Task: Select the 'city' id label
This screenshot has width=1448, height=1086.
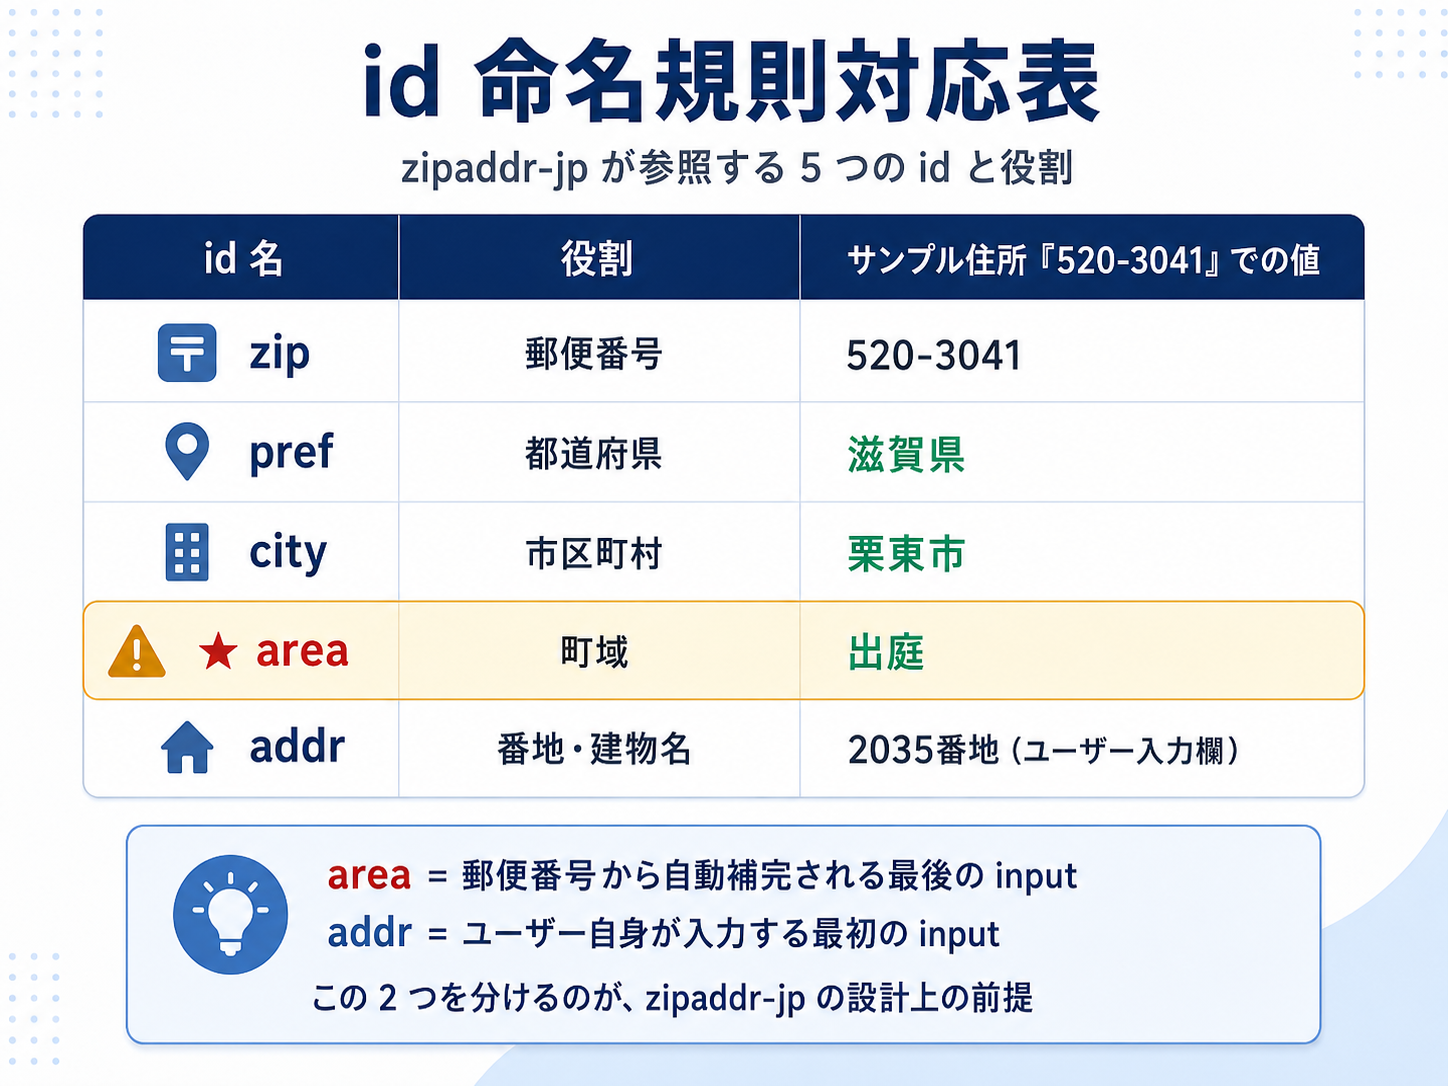Action: [x=288, y=553]
